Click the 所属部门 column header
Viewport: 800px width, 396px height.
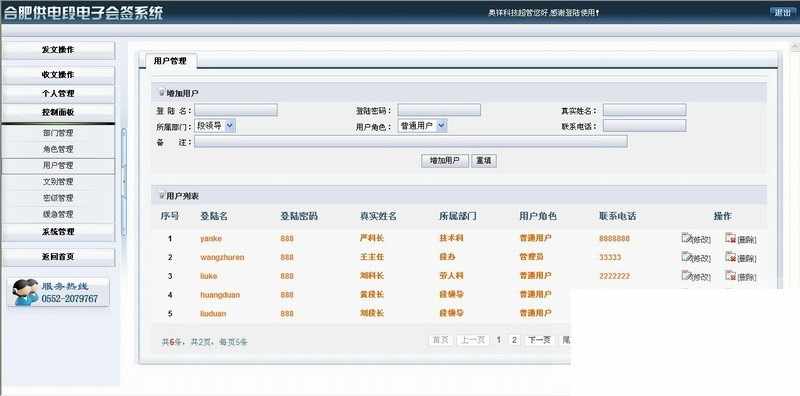pyautogui.click(x=458, y=216)
